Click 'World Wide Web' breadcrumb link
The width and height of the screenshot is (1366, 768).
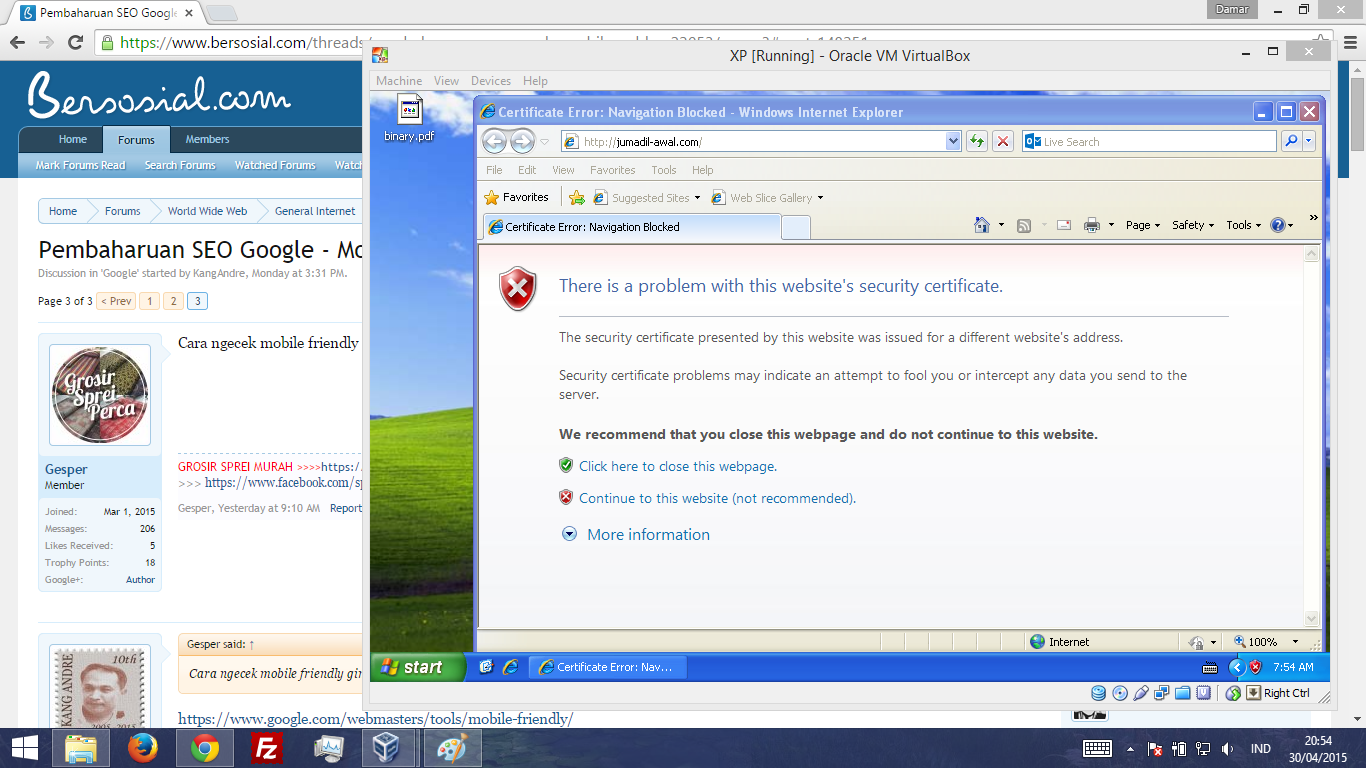pyautogui.click(x=207, y=211)
